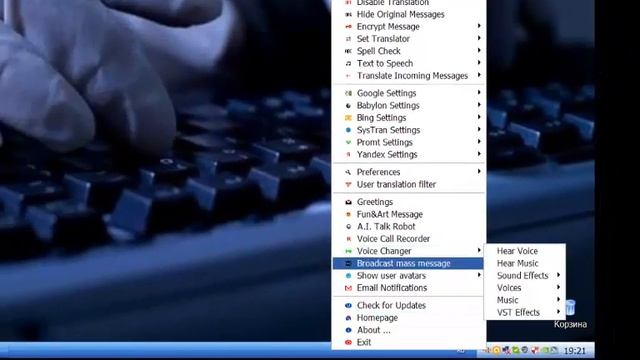The width and height of the screenshot is (640, 360).
Task: Expand the Preferences submenu arrow
Action: coord(479,171)
